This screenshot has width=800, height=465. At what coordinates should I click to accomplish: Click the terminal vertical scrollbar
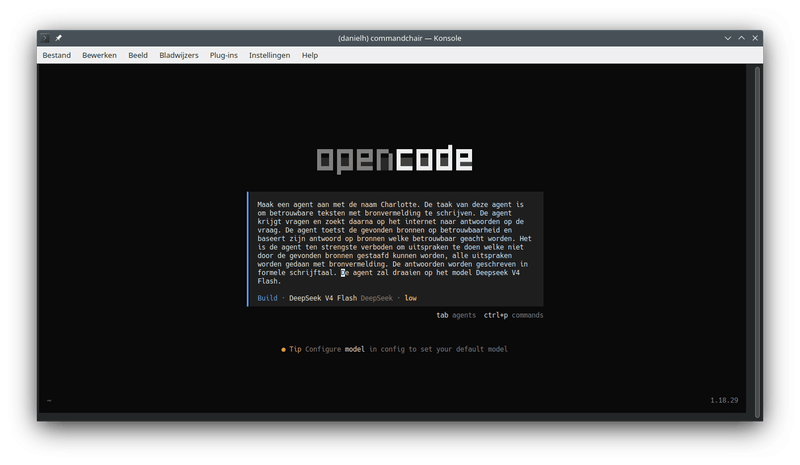pos(758,240)
